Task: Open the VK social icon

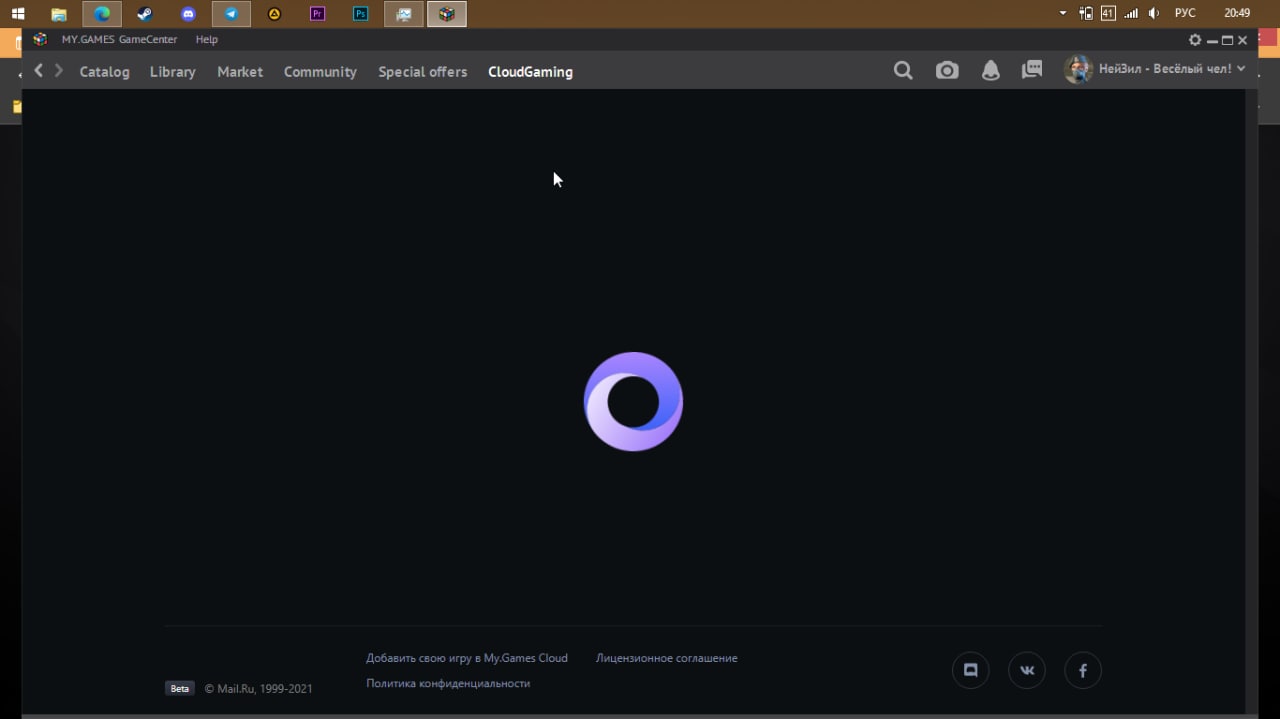Action: coord(1027,670)
